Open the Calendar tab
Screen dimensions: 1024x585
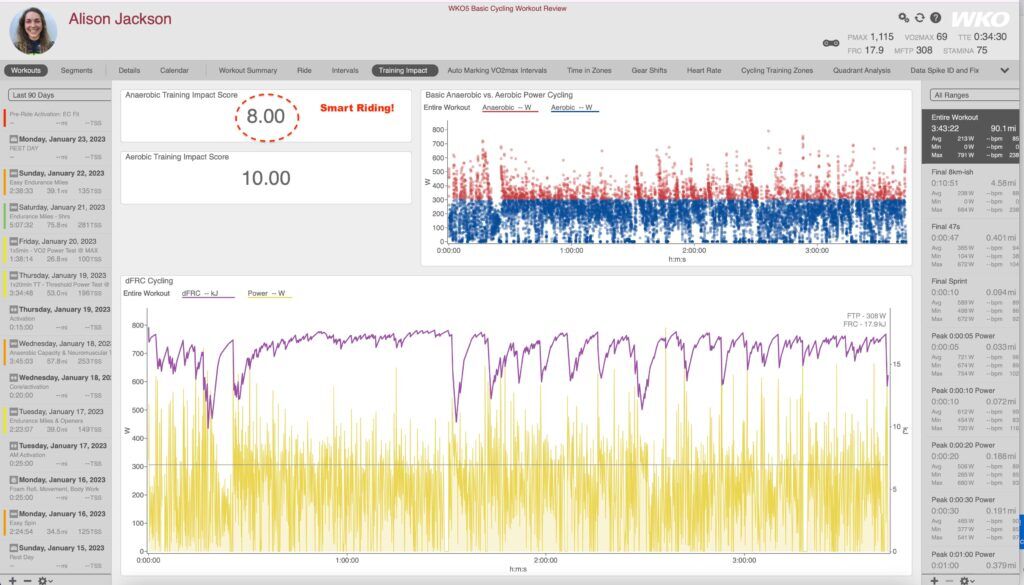[174, 71]
